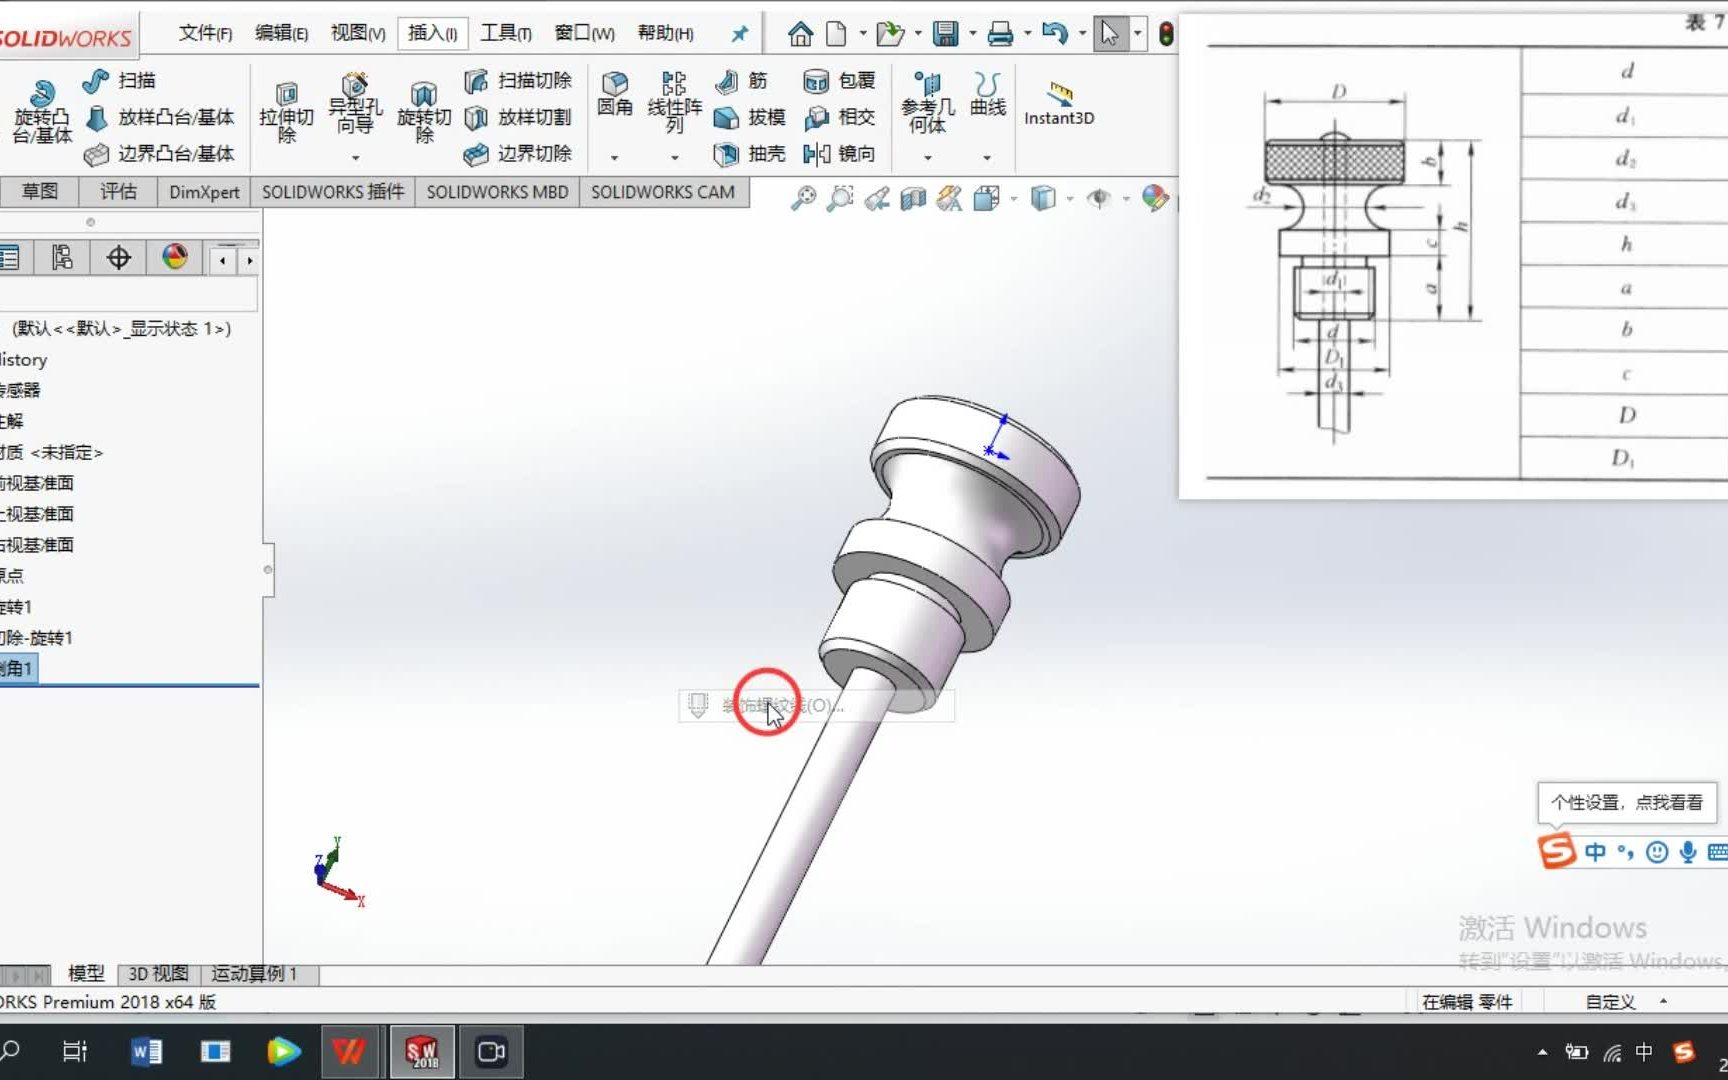Open the 异型孔向导 tool
Screen dimensions: 1728x1080
click(x=355, y=105)
